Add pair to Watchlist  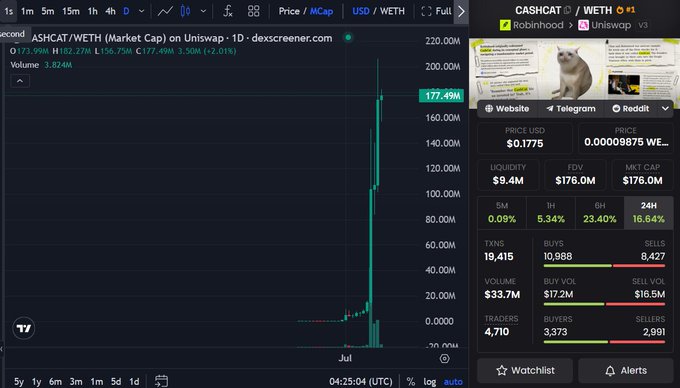click(525, 371)
